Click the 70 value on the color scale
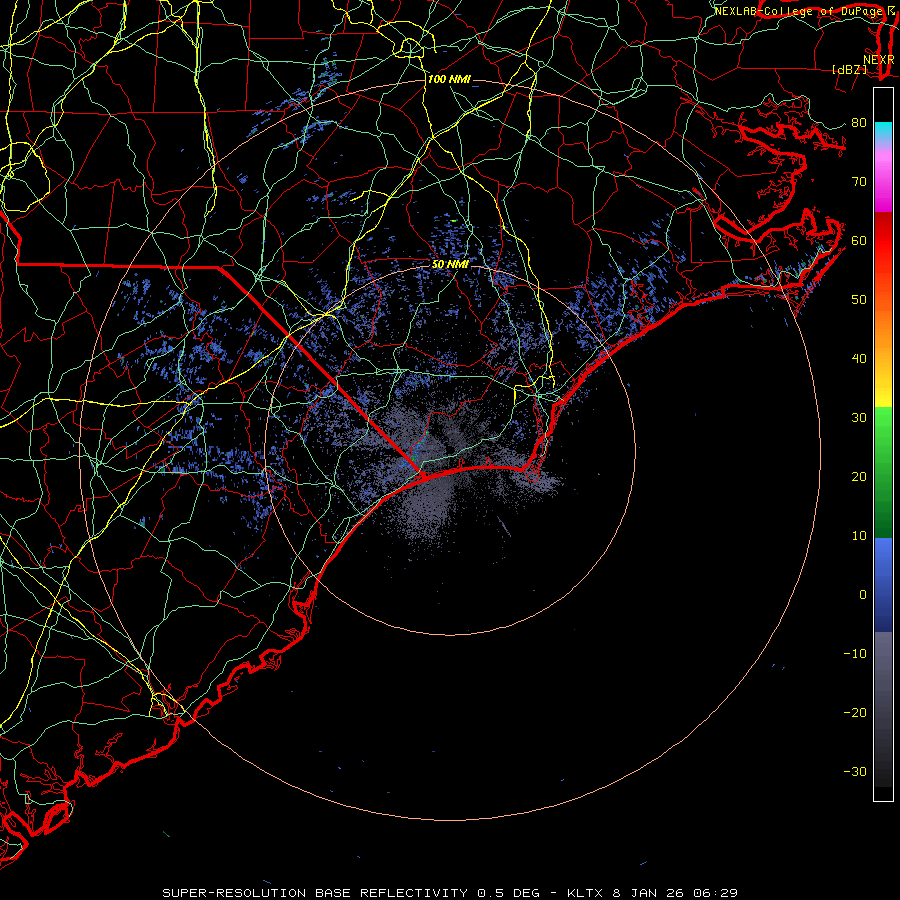The image size is (900, 900). (x=859, y=181)
